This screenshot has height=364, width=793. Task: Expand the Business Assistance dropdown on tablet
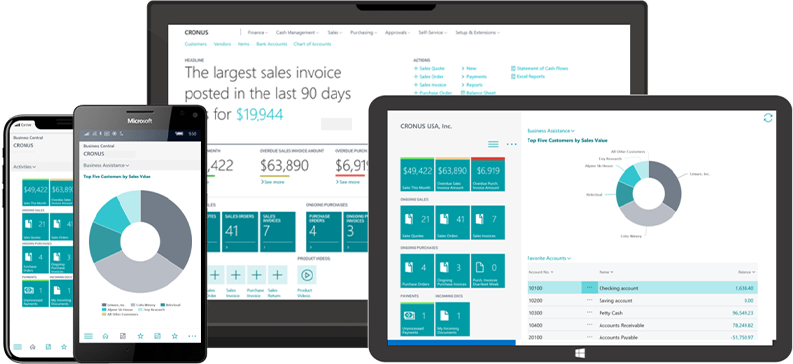point(550,131)
